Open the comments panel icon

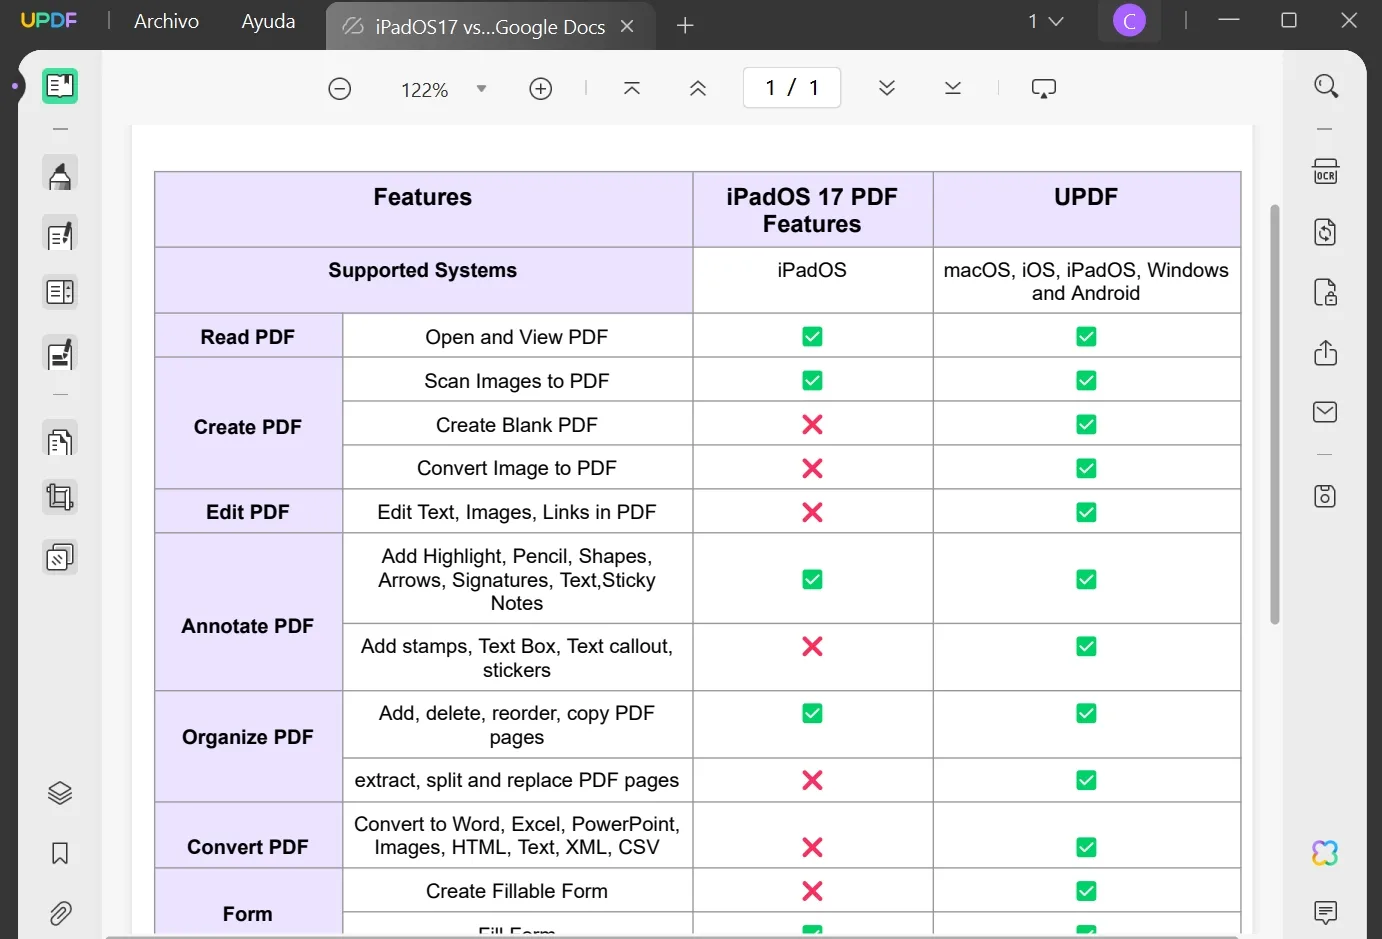[1326, 912]
